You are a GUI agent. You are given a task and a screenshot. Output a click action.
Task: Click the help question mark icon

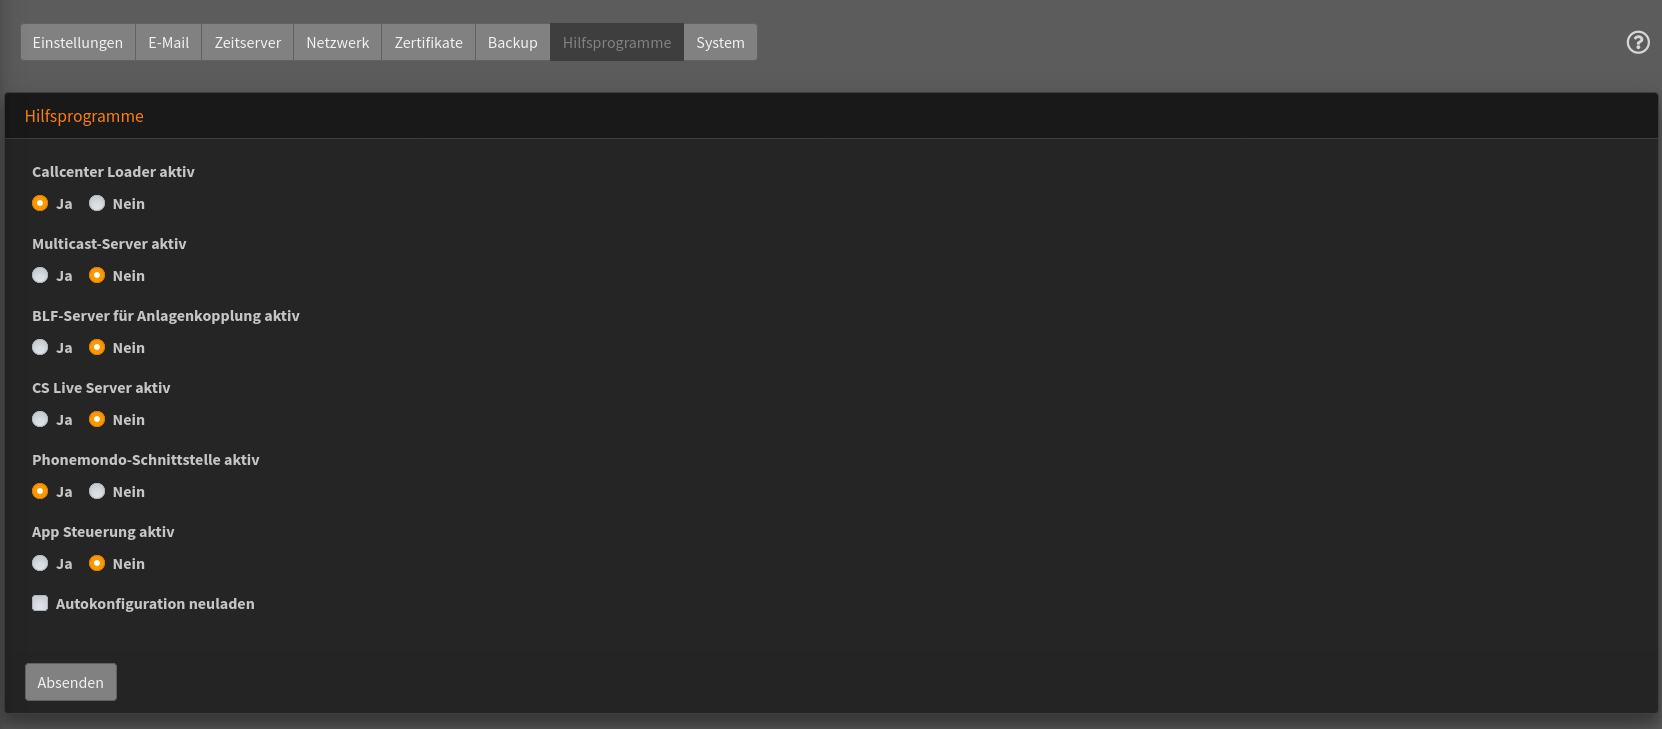coord(1637,42)
